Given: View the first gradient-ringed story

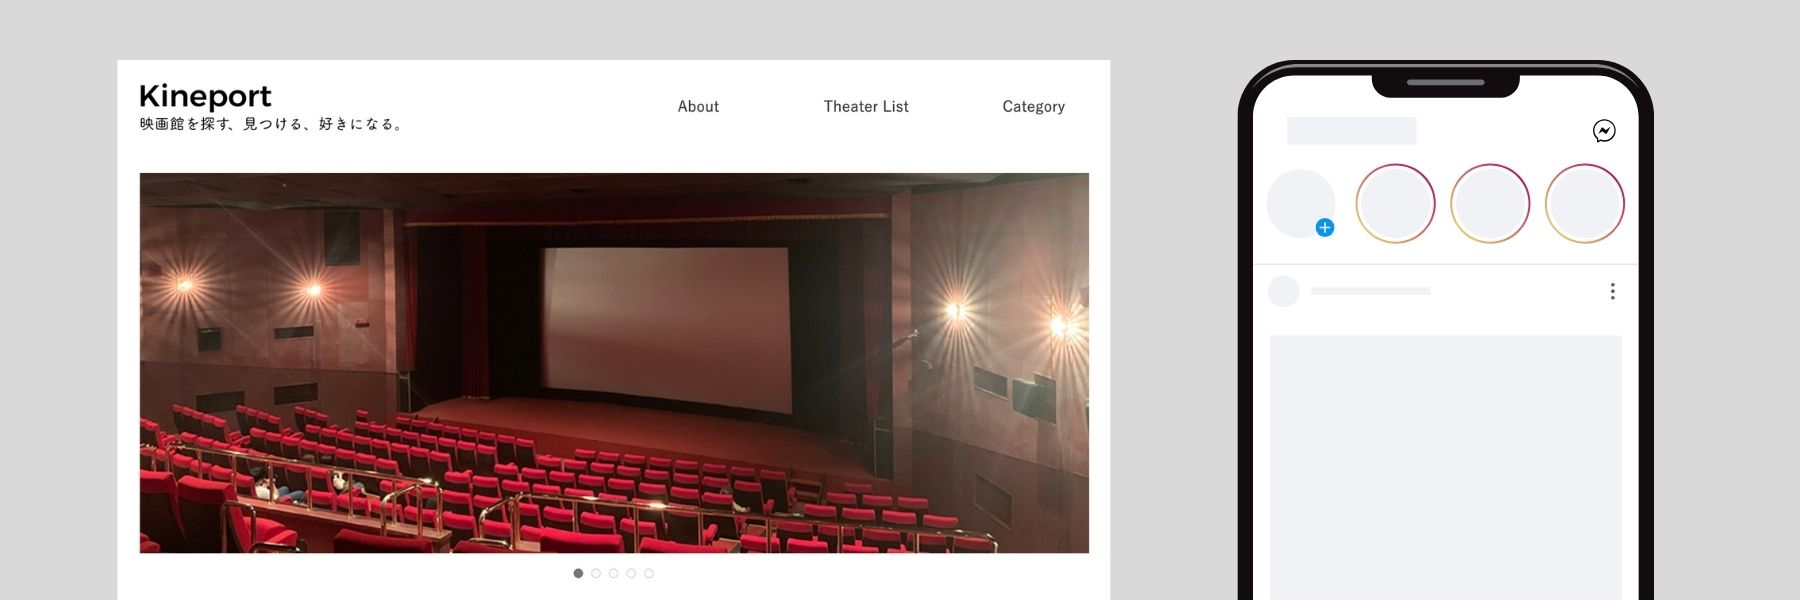Looking at the screenshot, I should 1395,204.
